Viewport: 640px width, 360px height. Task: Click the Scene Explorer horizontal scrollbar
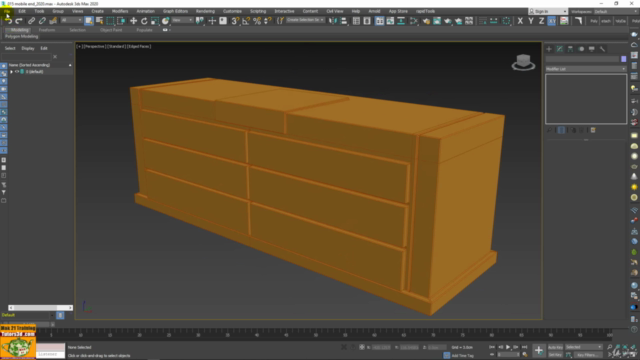[x=40, y=308]
